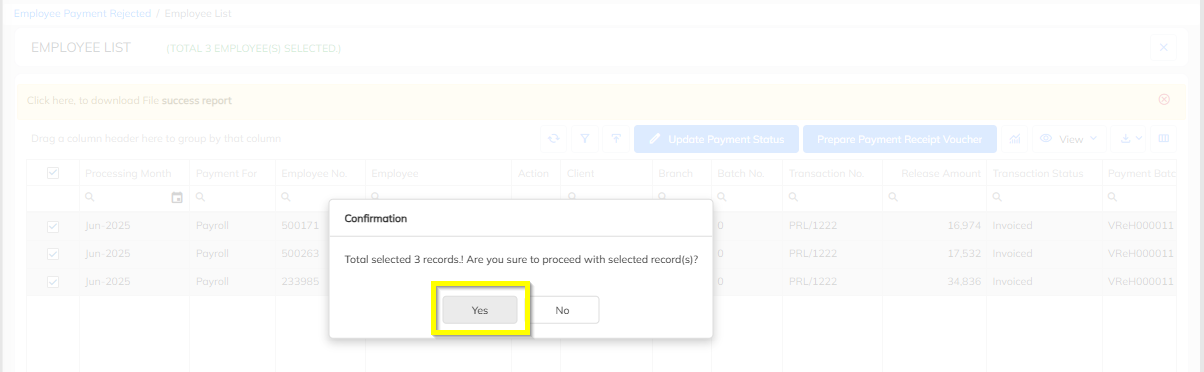The width and height of the screenshot is (1204, 372).
Task: Open the chart view icon
Action: pyautogui.click(x=1015, y=139)
